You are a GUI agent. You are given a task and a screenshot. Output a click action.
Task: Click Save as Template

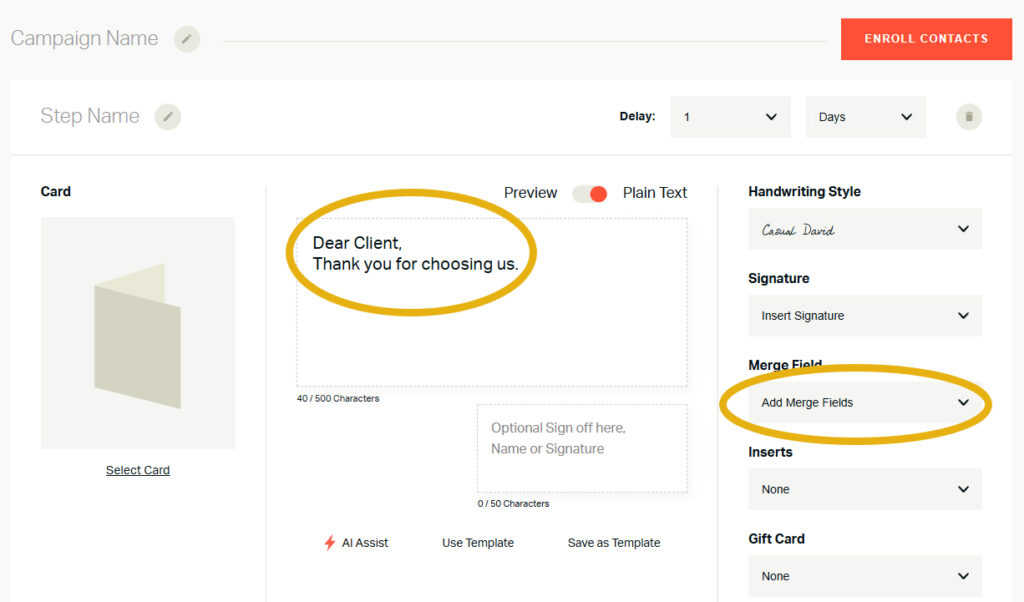point(614,543)
